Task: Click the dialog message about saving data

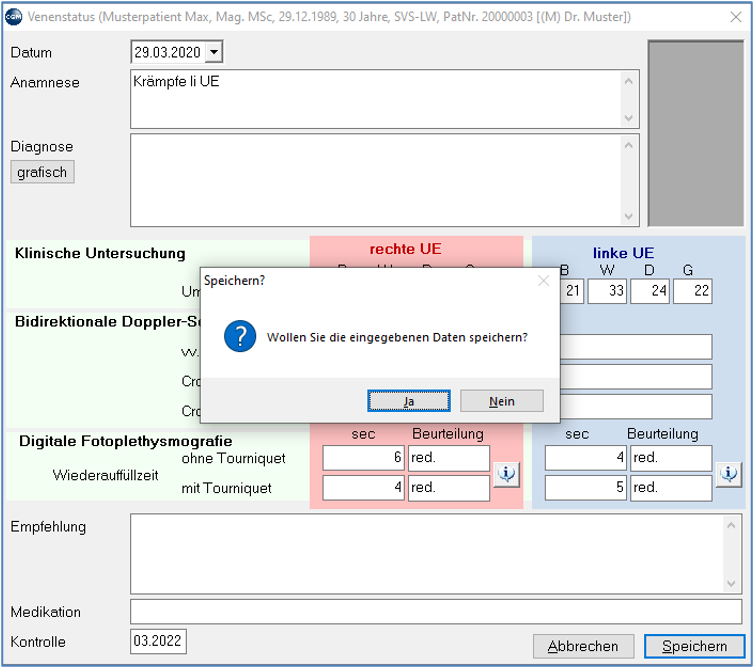Action: tap(397, 337)
